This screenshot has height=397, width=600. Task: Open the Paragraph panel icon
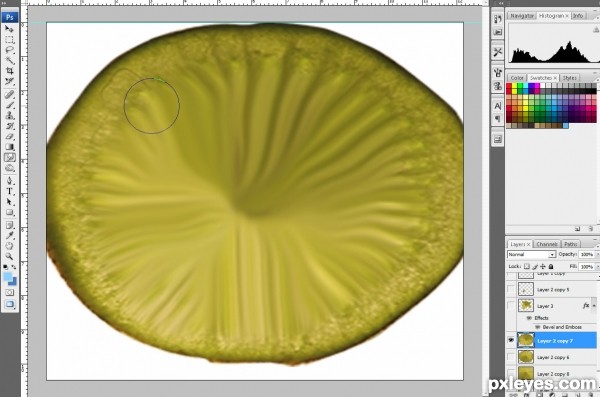click(x=497, y=119)
